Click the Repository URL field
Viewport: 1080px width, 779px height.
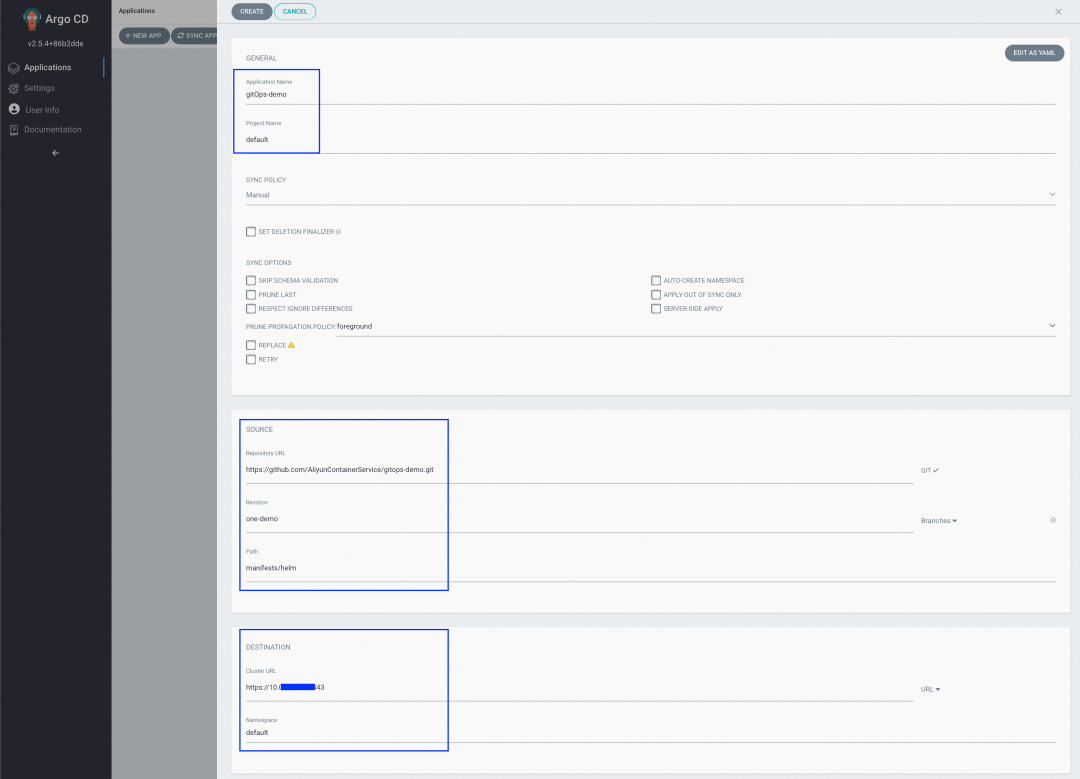point(579,470)
